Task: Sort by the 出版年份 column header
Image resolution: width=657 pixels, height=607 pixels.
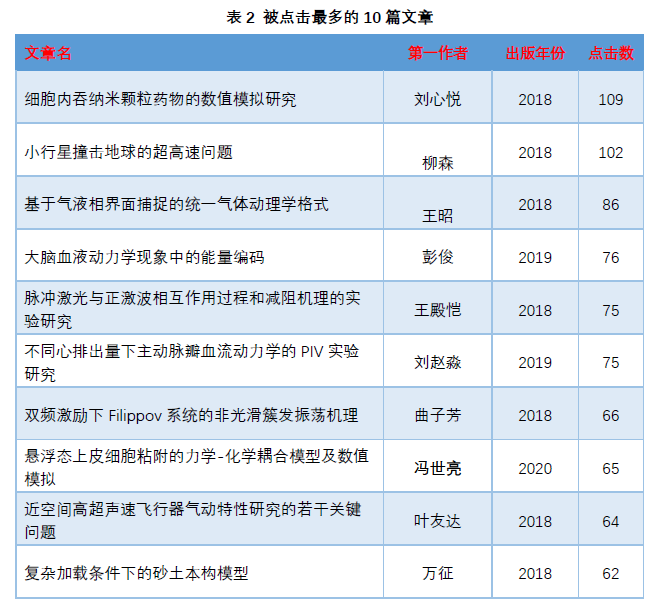Action: click(534, 53)
